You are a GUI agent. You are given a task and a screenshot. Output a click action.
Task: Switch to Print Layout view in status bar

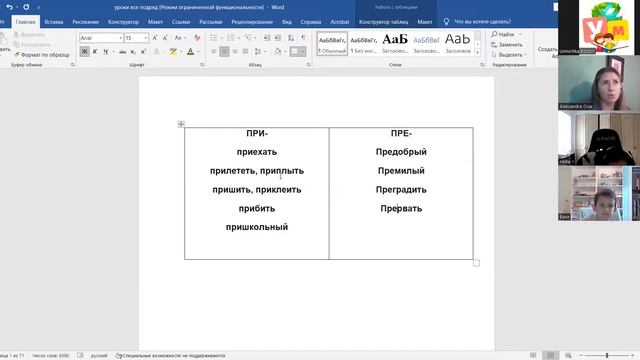click(550, 356)
